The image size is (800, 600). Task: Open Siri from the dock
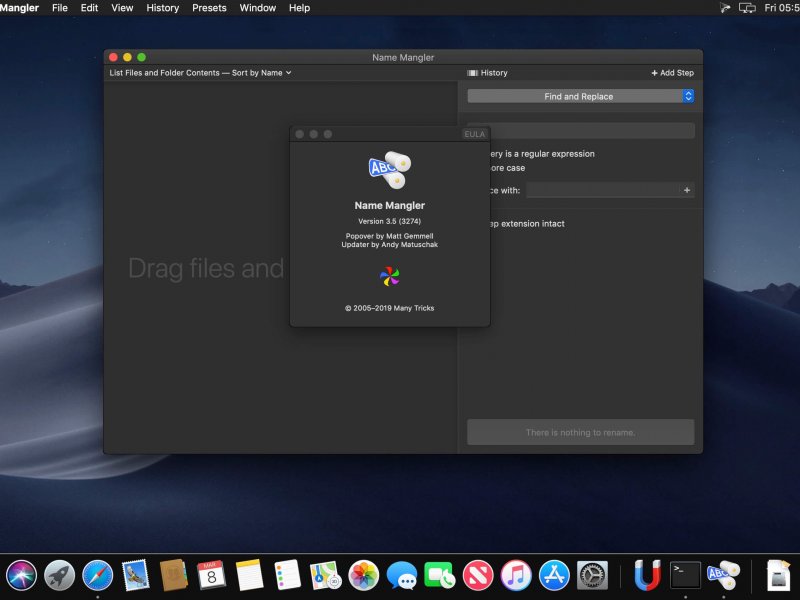point(21,575)
